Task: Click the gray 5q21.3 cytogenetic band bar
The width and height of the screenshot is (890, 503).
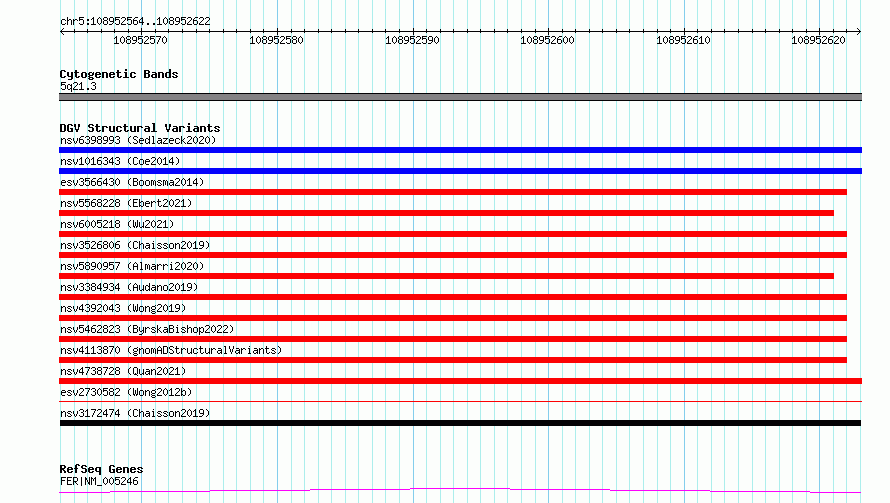Action: [x=460, y=97]
